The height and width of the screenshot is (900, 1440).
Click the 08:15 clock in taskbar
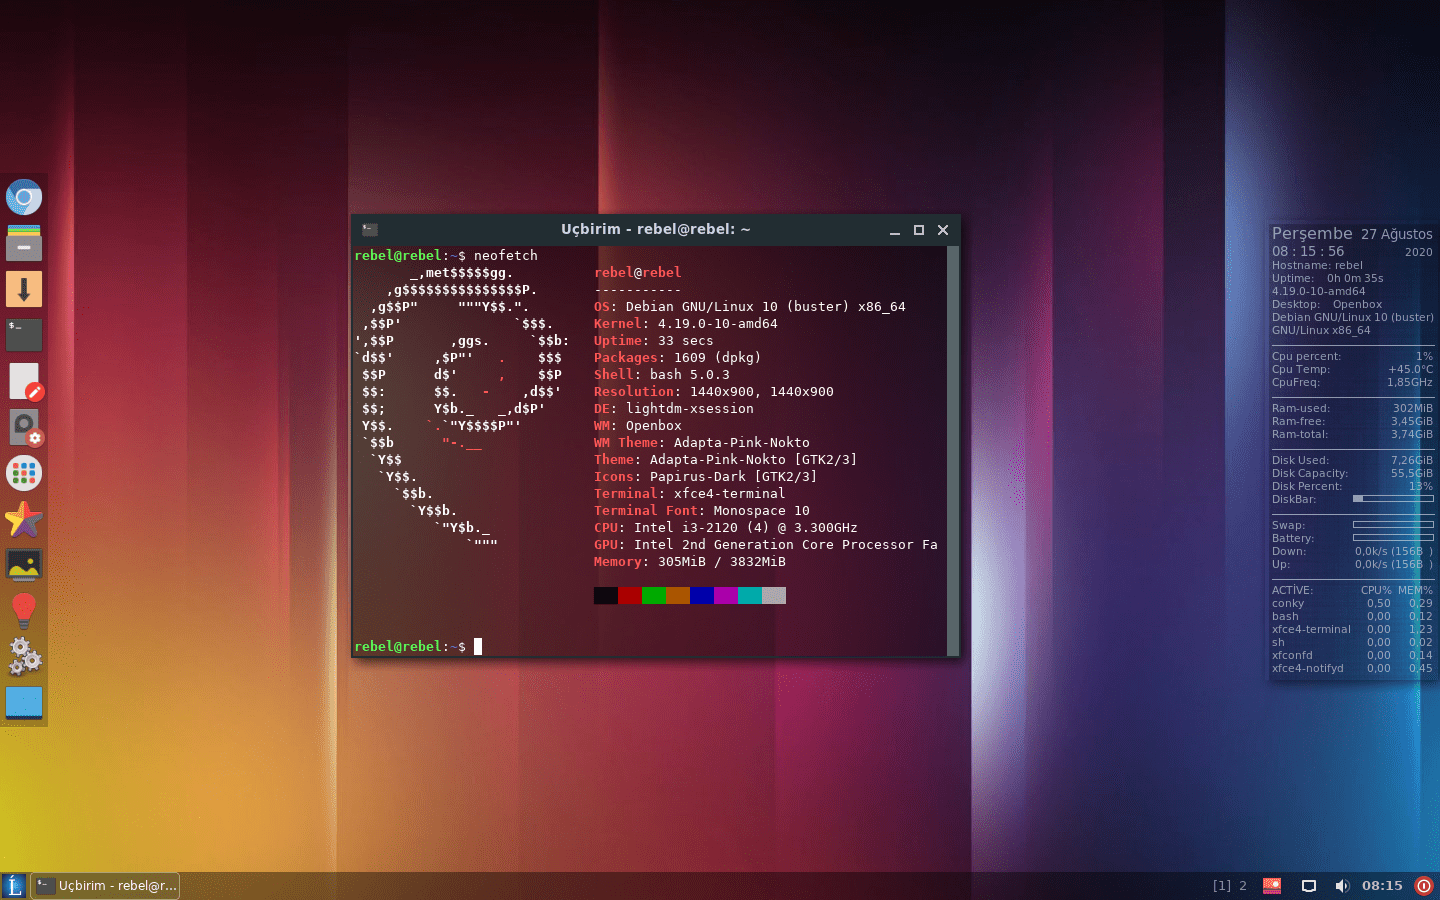click(x=1382, y=886)
